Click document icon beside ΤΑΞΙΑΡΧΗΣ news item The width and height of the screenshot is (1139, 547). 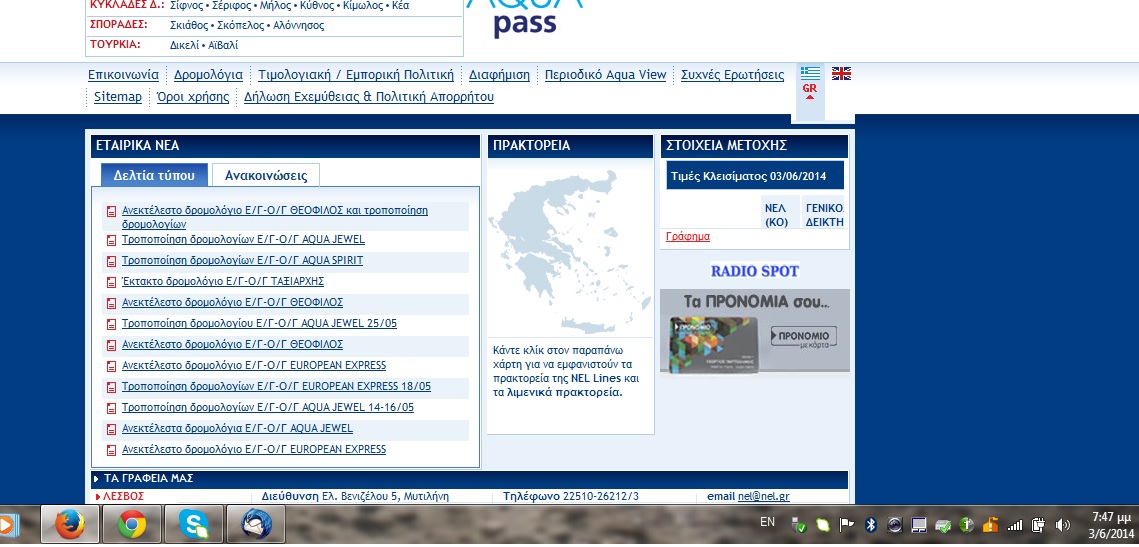point(111,282)
